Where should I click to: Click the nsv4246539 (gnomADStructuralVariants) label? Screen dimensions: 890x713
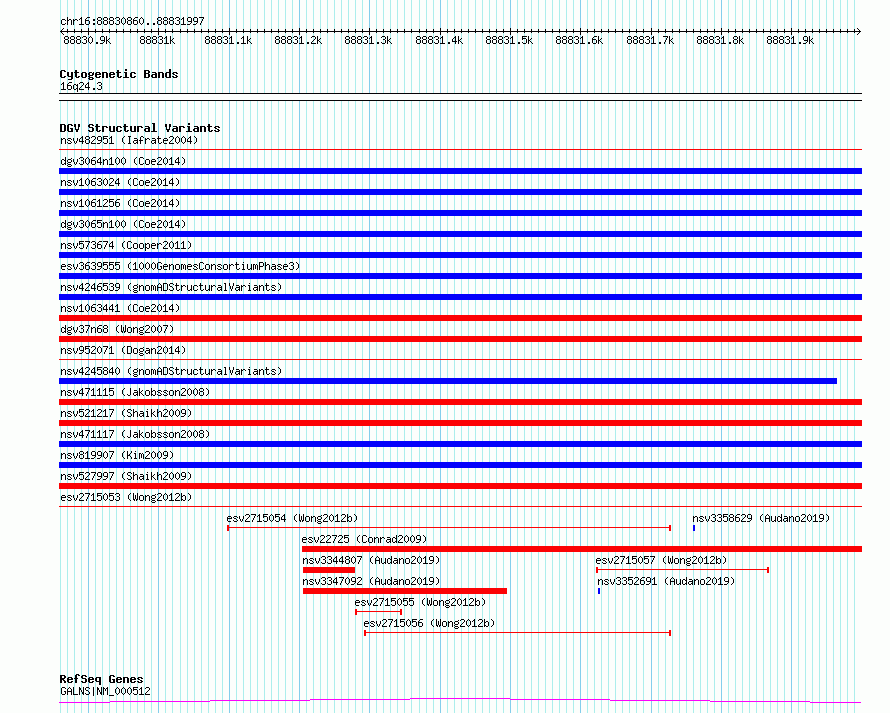171,287
